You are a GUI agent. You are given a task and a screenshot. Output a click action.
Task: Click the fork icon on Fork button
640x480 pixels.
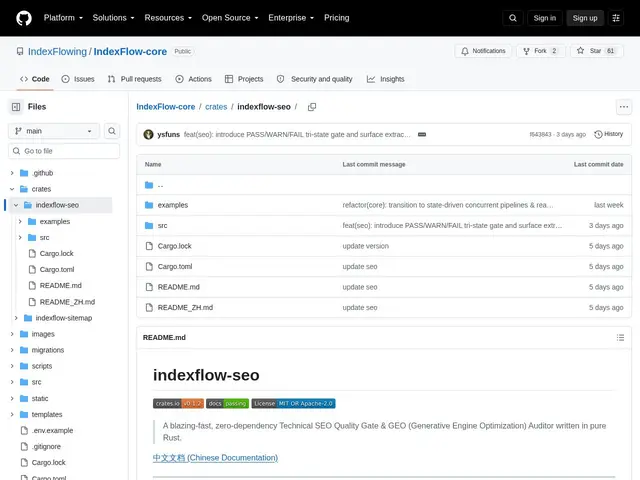click(527, 51)
